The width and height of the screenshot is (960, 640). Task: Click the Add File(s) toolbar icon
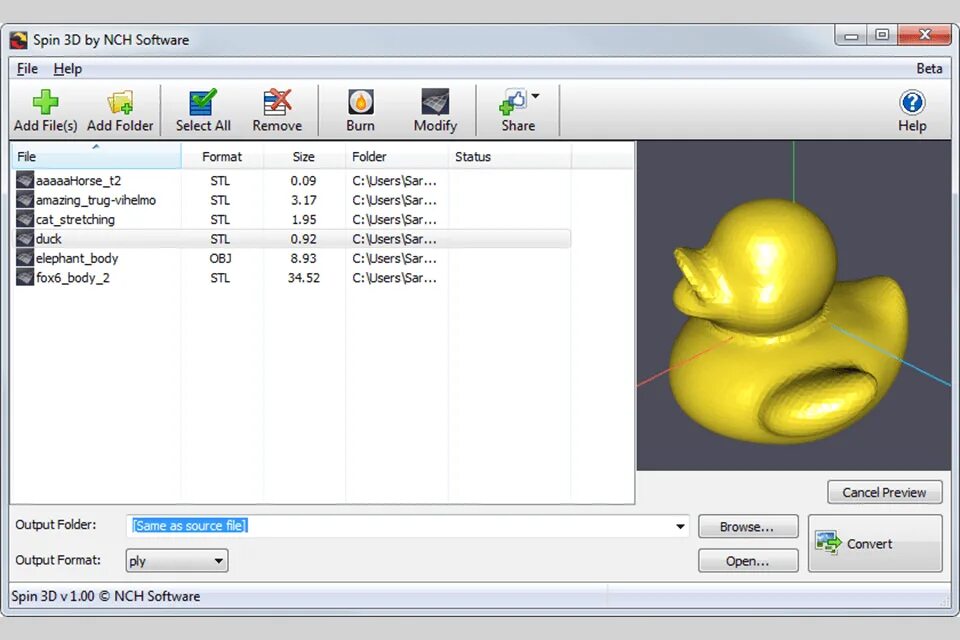(45, 102)
